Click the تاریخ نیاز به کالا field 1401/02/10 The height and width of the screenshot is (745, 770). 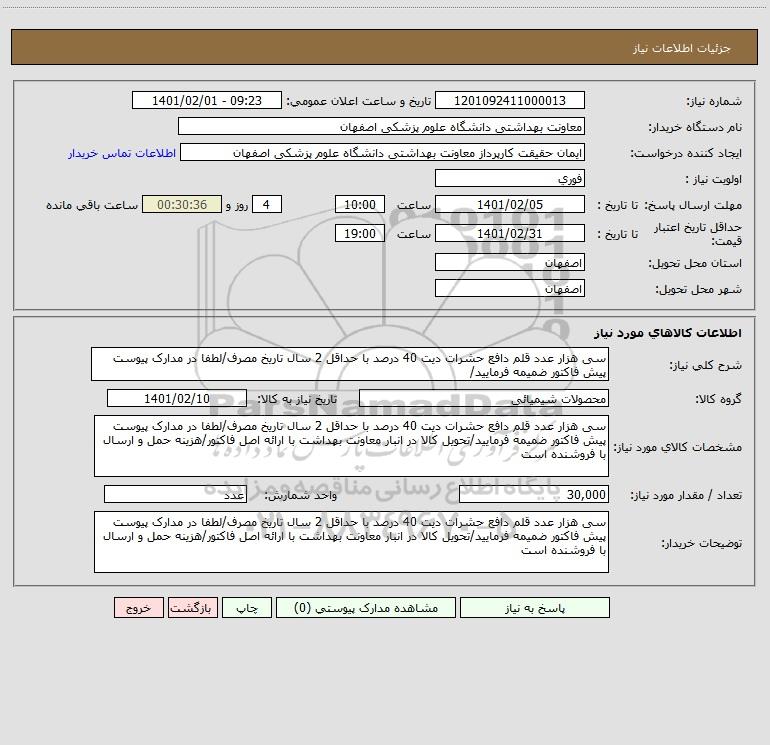click(x=177, y=398)
